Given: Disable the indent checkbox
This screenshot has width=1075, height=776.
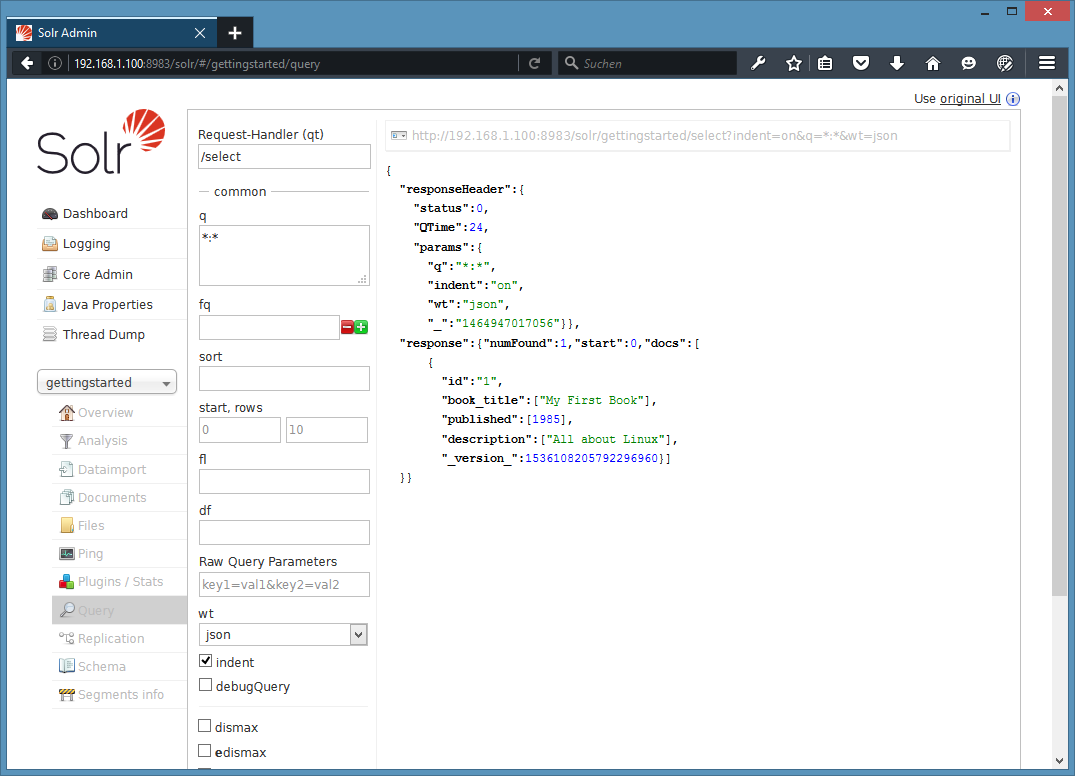Looking at the screenshot, I should [206, 661].
